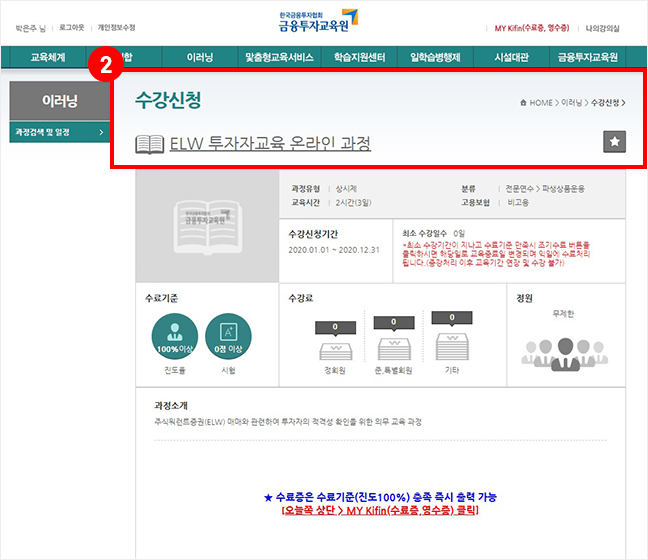The image size is (648, 560).
Task: Click the 정원 people group icon
Action: (x=565, y=354)
